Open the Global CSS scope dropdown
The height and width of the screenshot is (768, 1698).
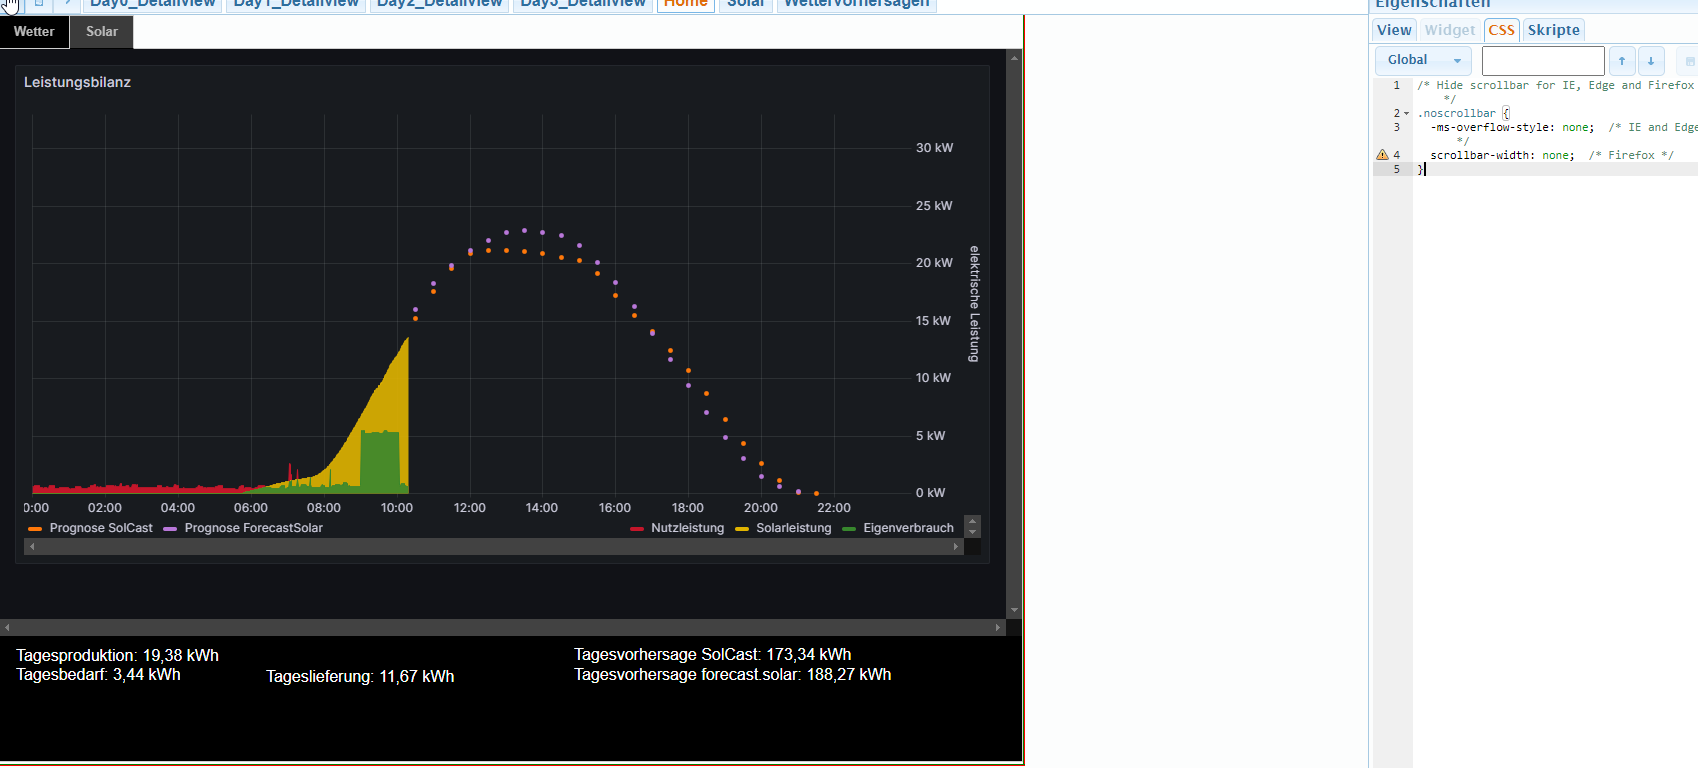tap(1423, 61)
